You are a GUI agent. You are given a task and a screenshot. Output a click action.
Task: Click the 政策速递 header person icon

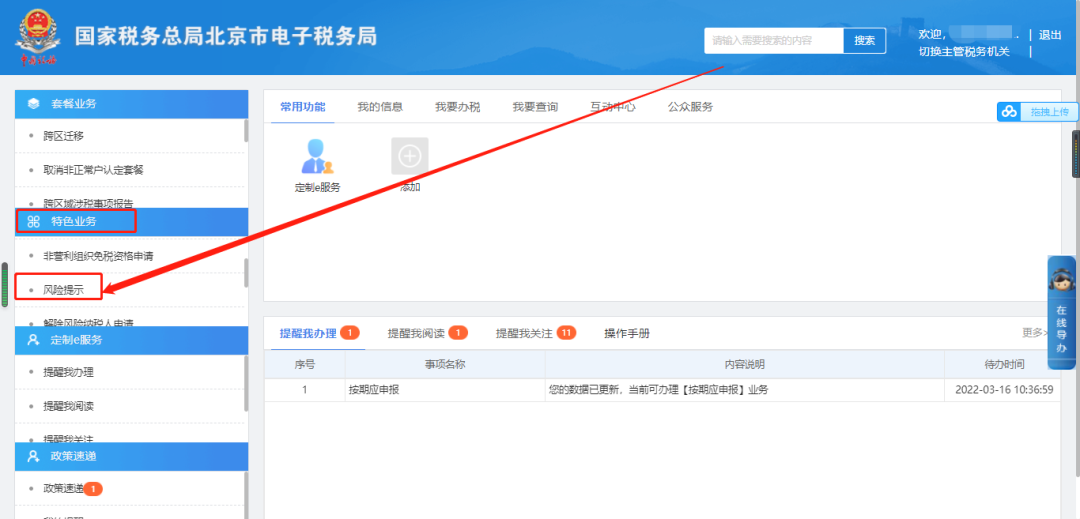pyautogui.click(x=33, y=456)
